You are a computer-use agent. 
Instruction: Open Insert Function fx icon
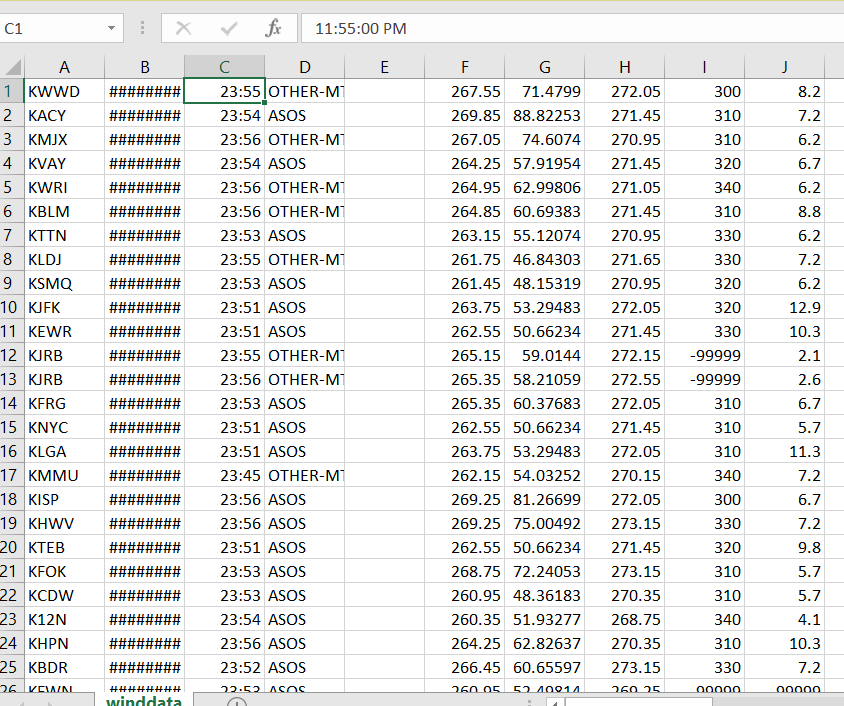pos(273,28)
